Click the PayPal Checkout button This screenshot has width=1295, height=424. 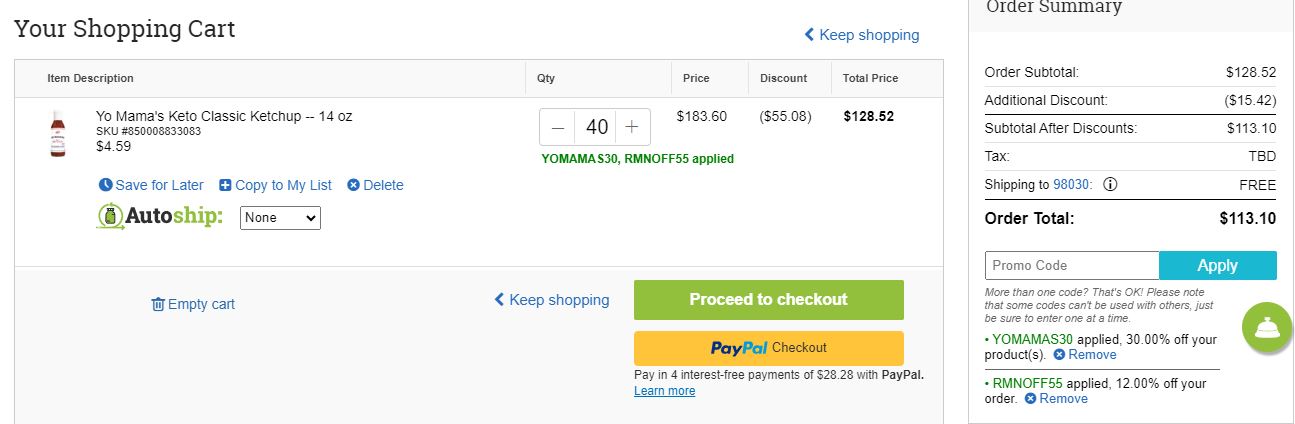point(768,348)
